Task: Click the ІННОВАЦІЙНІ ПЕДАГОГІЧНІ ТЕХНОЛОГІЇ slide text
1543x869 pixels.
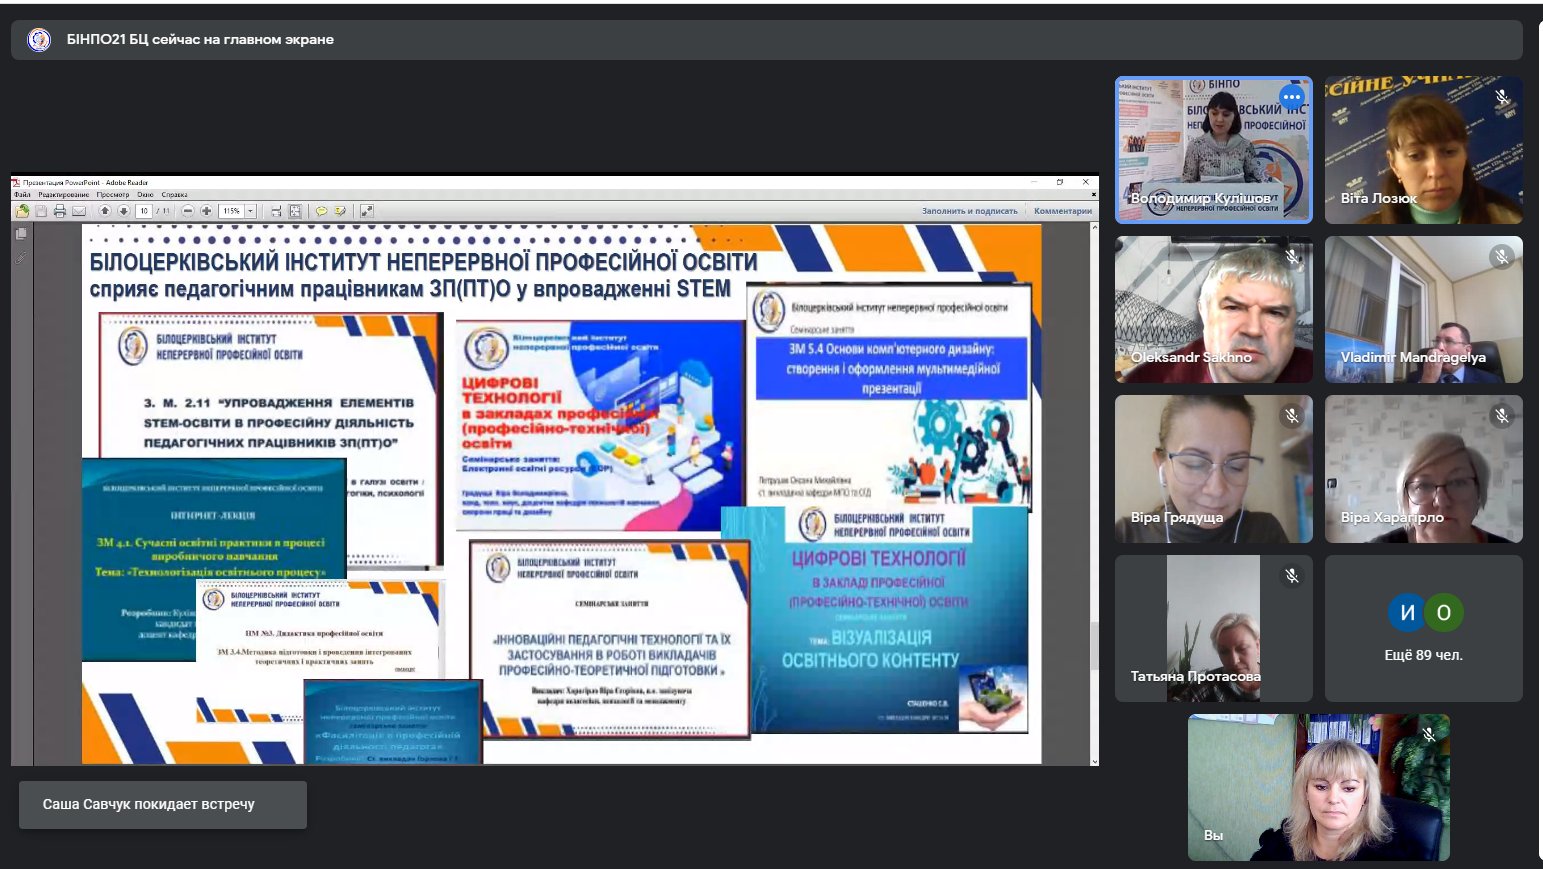Action: [x=612, y=654]
